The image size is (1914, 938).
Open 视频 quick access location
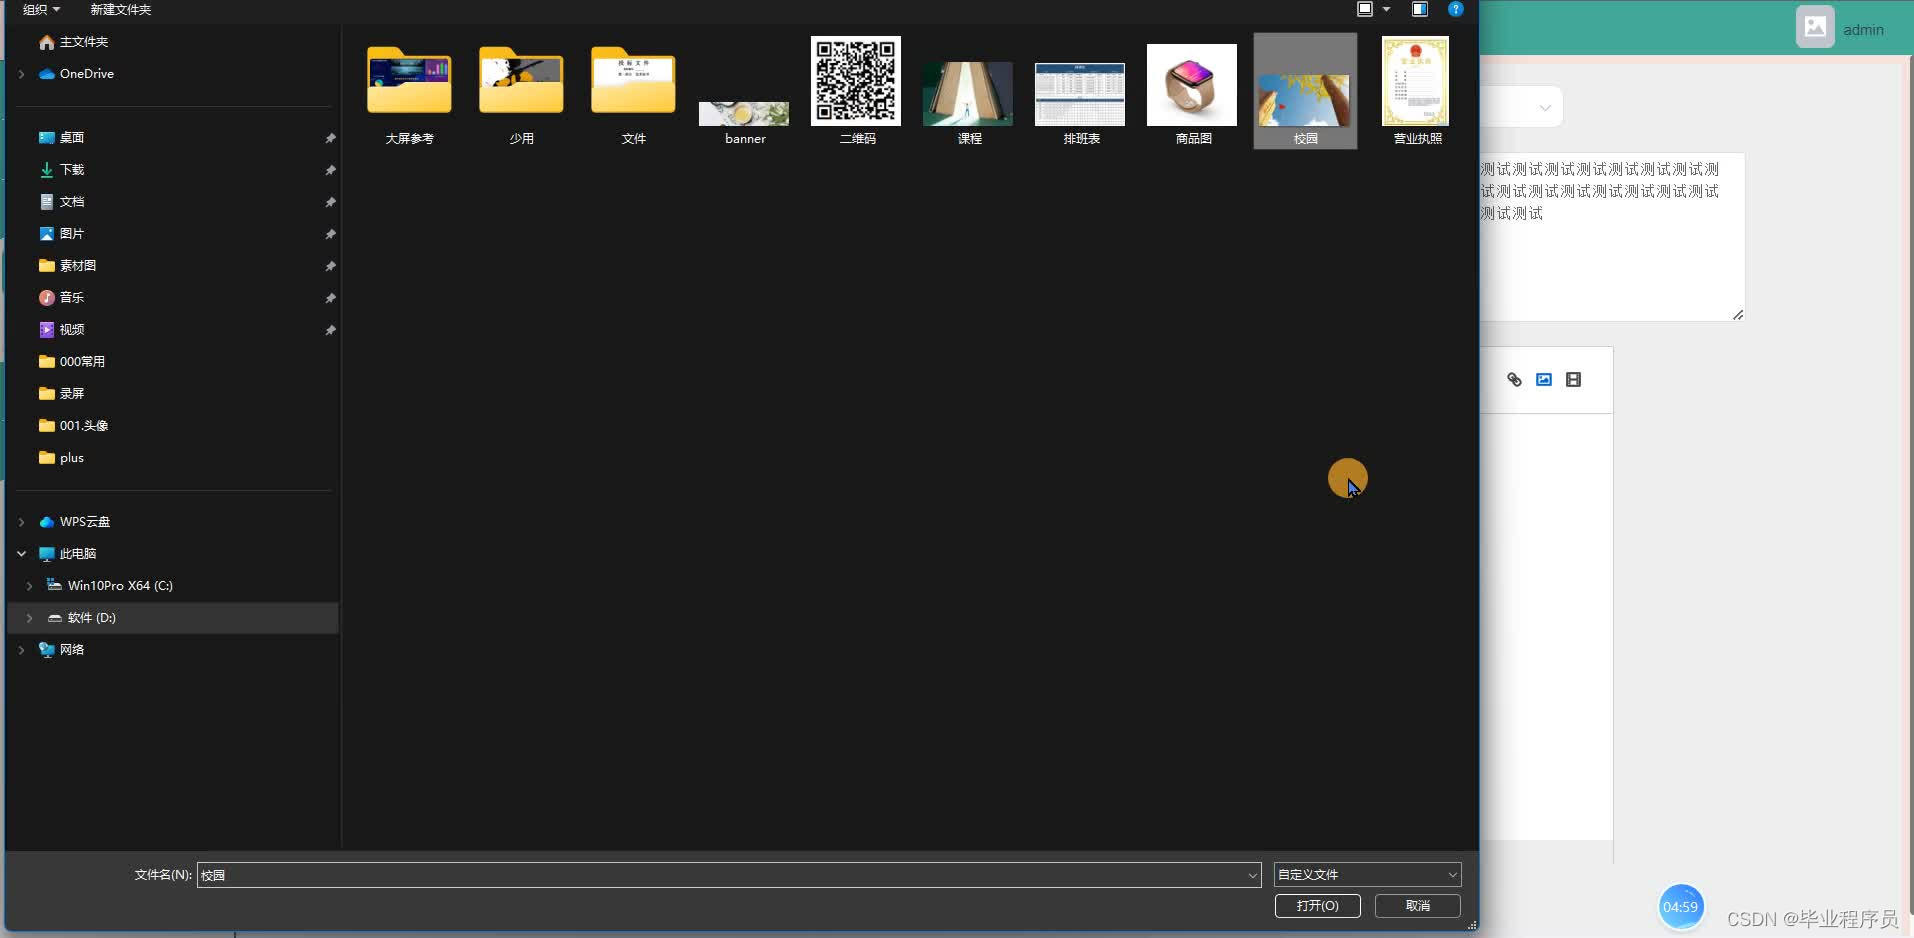point(61,330)
